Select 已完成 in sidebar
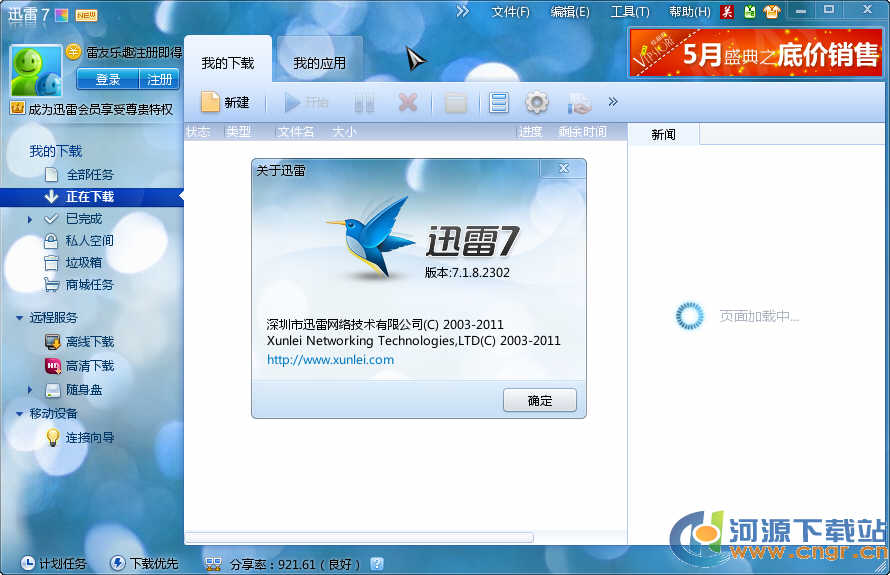The image size is (890, 575). click(83, 219)
